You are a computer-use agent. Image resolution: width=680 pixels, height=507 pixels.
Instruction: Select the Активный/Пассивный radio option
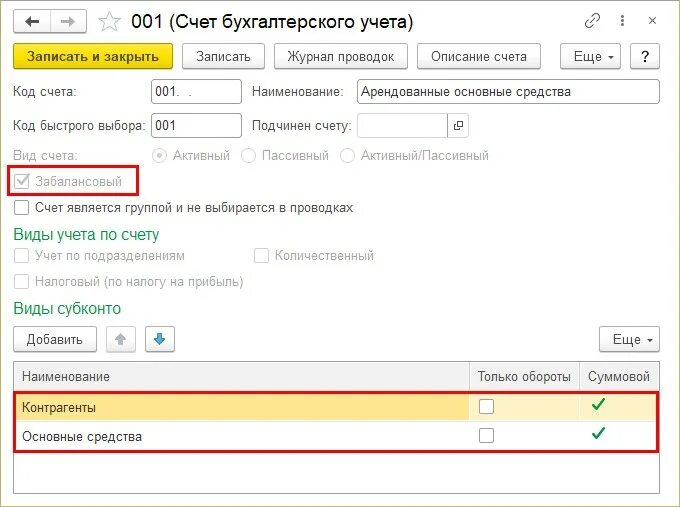point(347,155)
